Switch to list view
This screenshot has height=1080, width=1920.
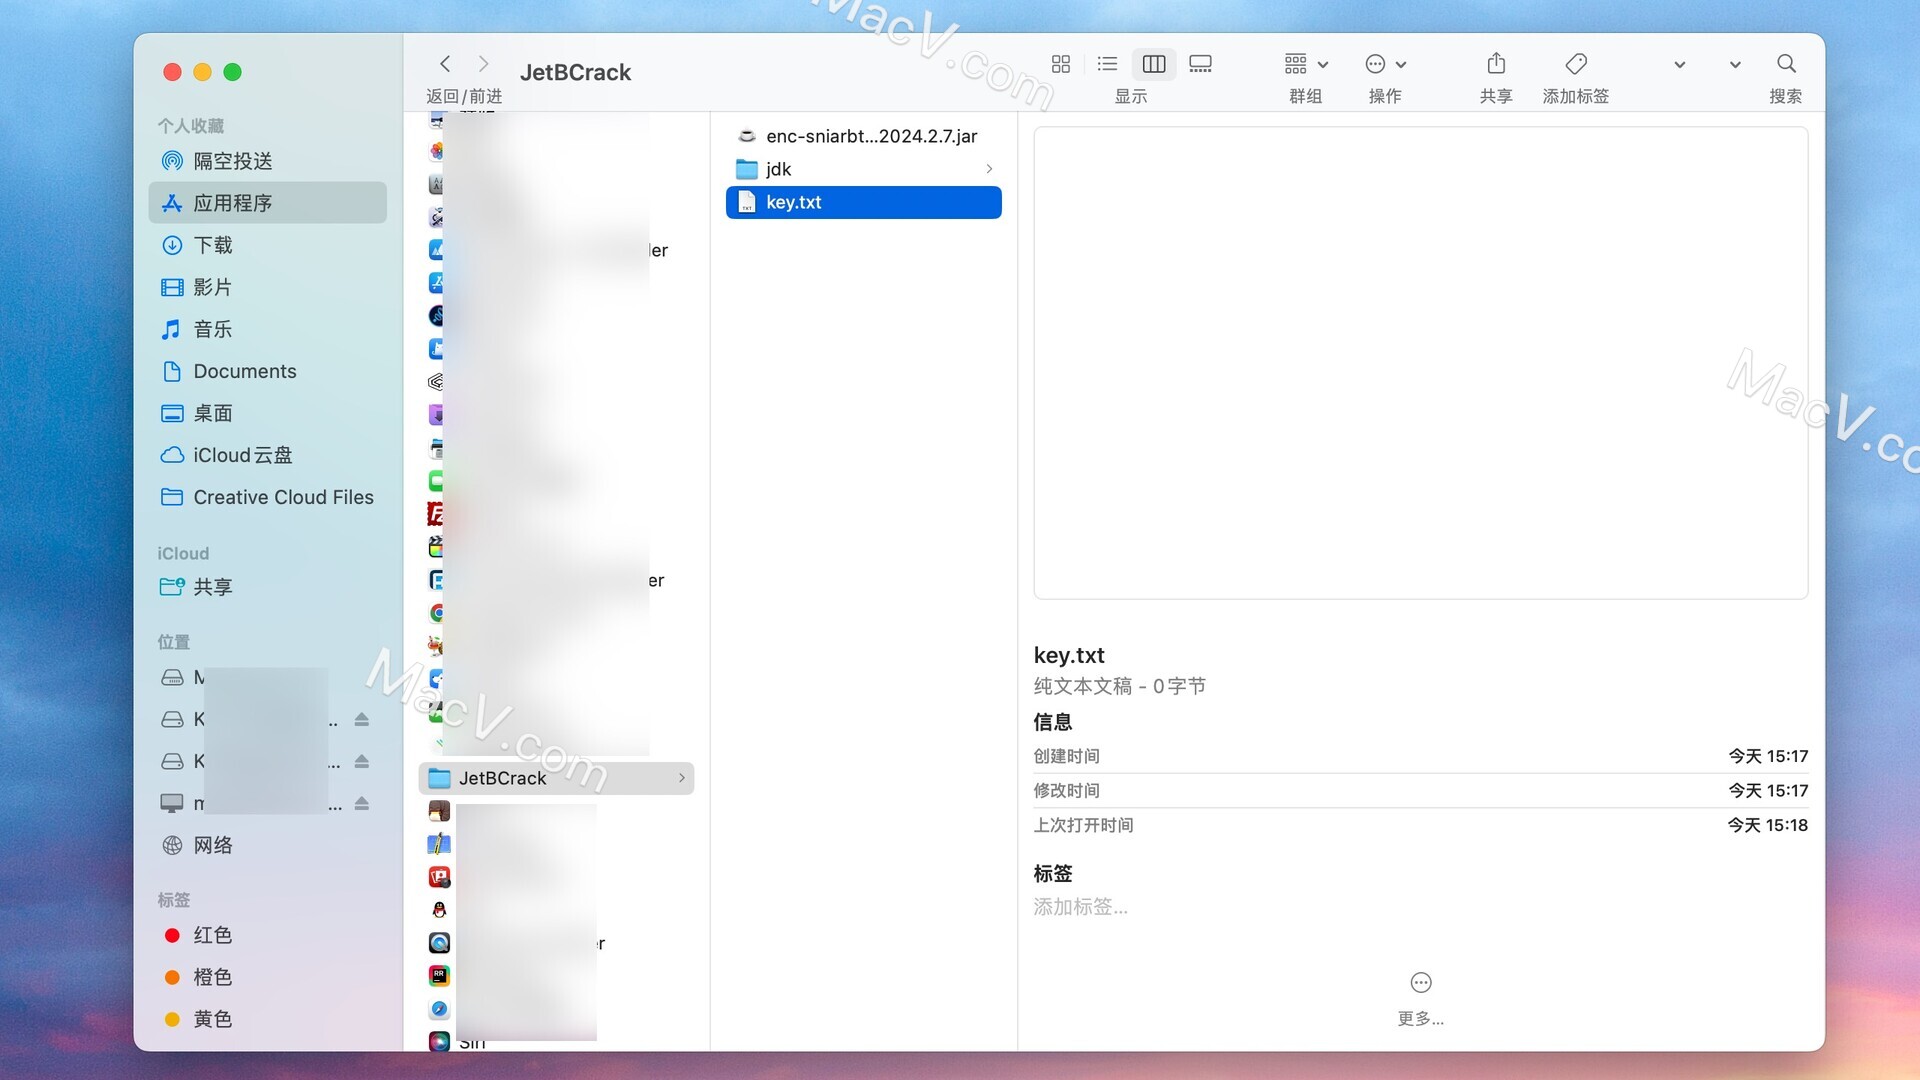point(1107,64)
